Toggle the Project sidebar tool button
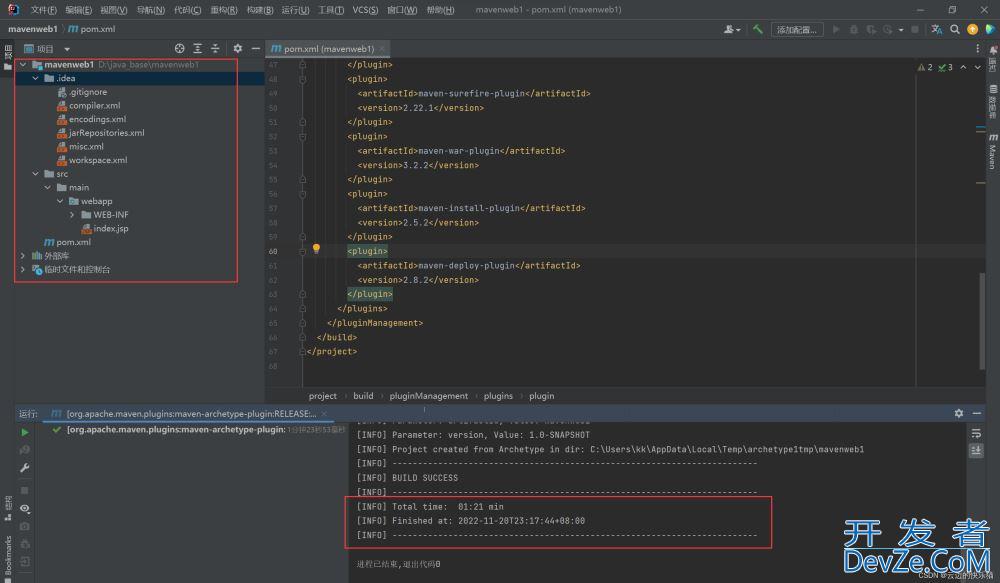 8,57
